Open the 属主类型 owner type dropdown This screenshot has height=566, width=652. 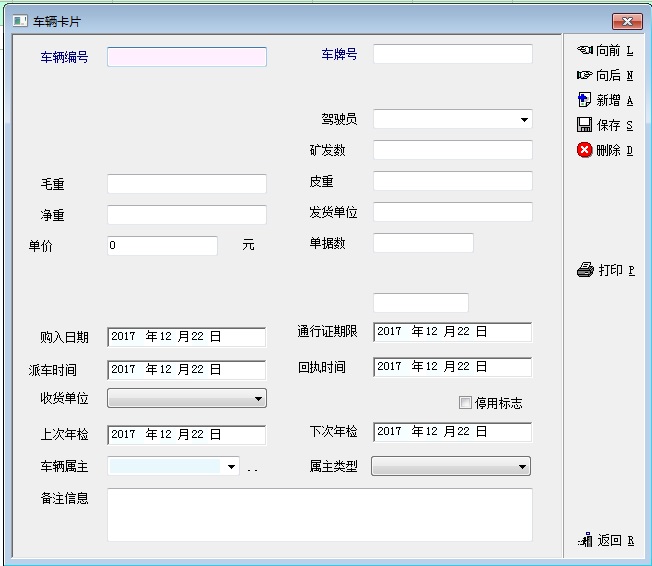(x=522, y=467)
